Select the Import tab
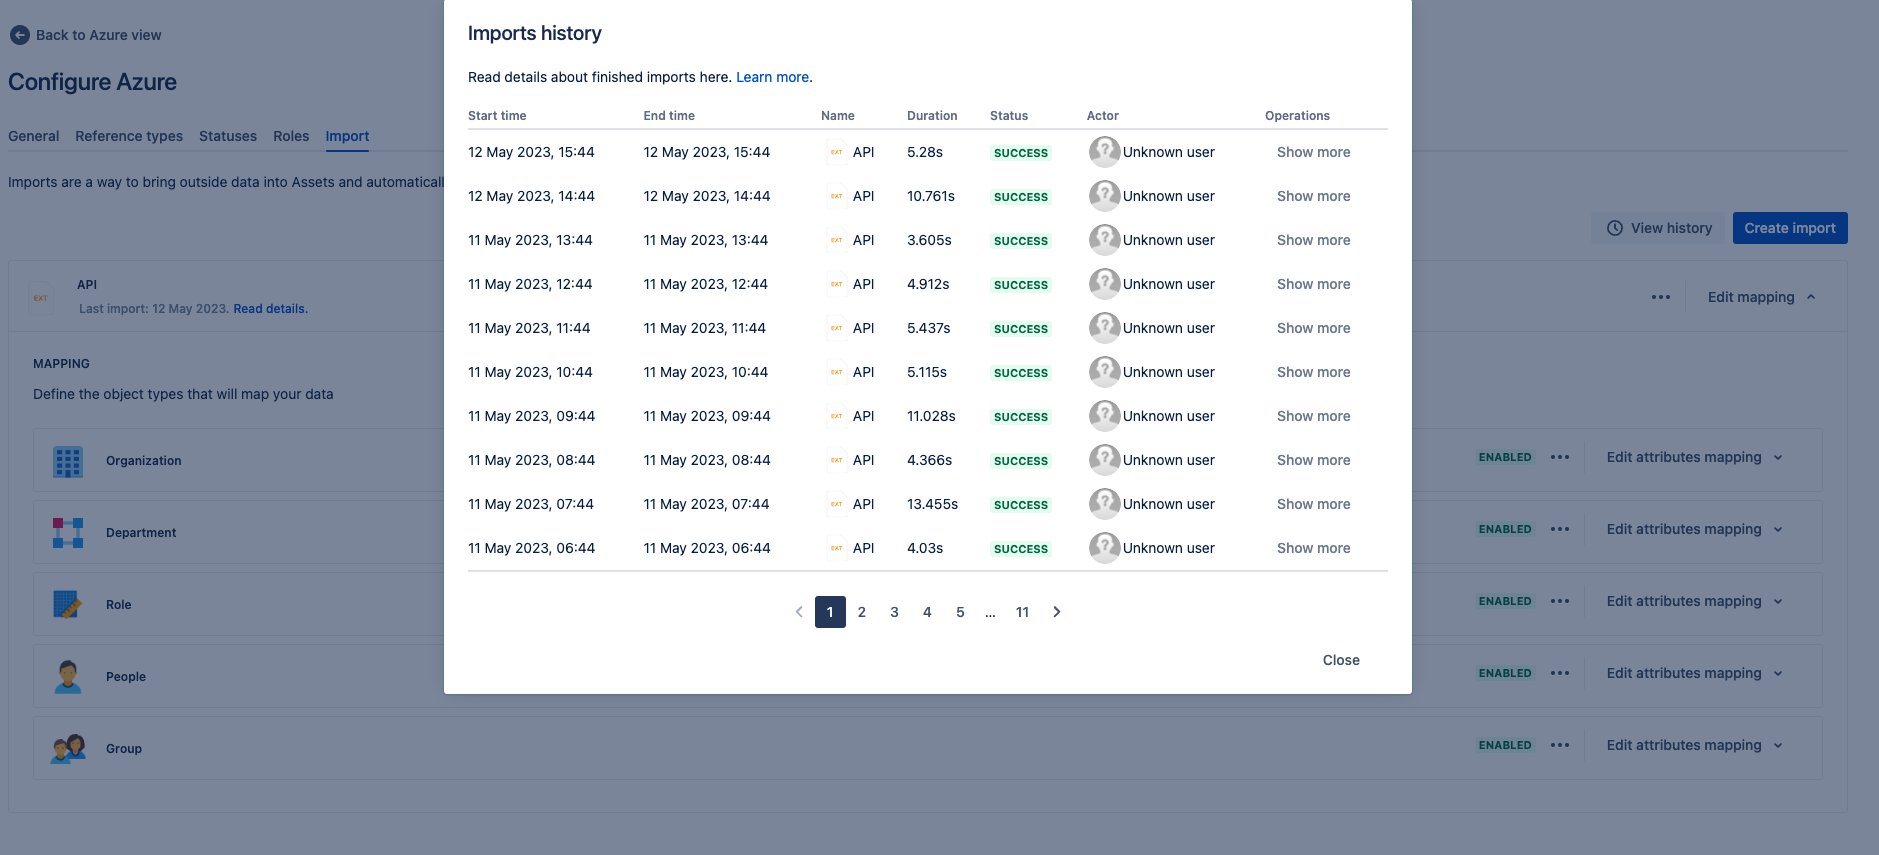The width and height of the screenshot is (1879, 855). point(347,136)
